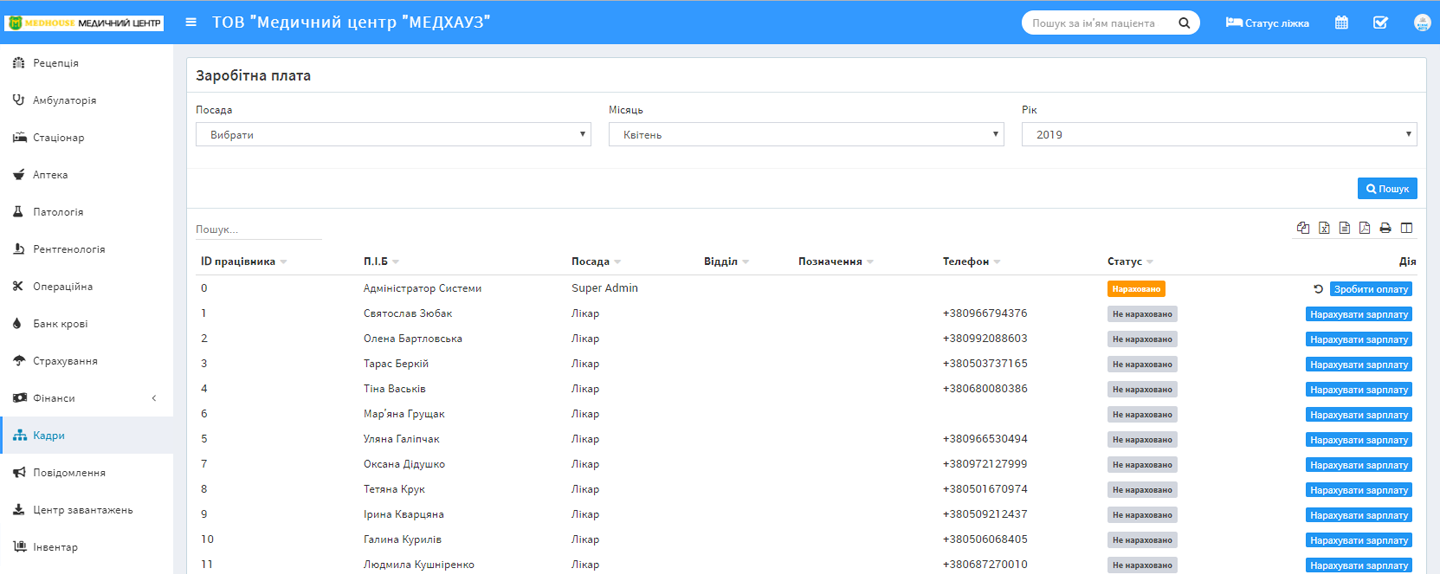This screenshot has height=574, width=1440.
Task: Sort by П.І.Б column
Action: [x=381, y=262]
